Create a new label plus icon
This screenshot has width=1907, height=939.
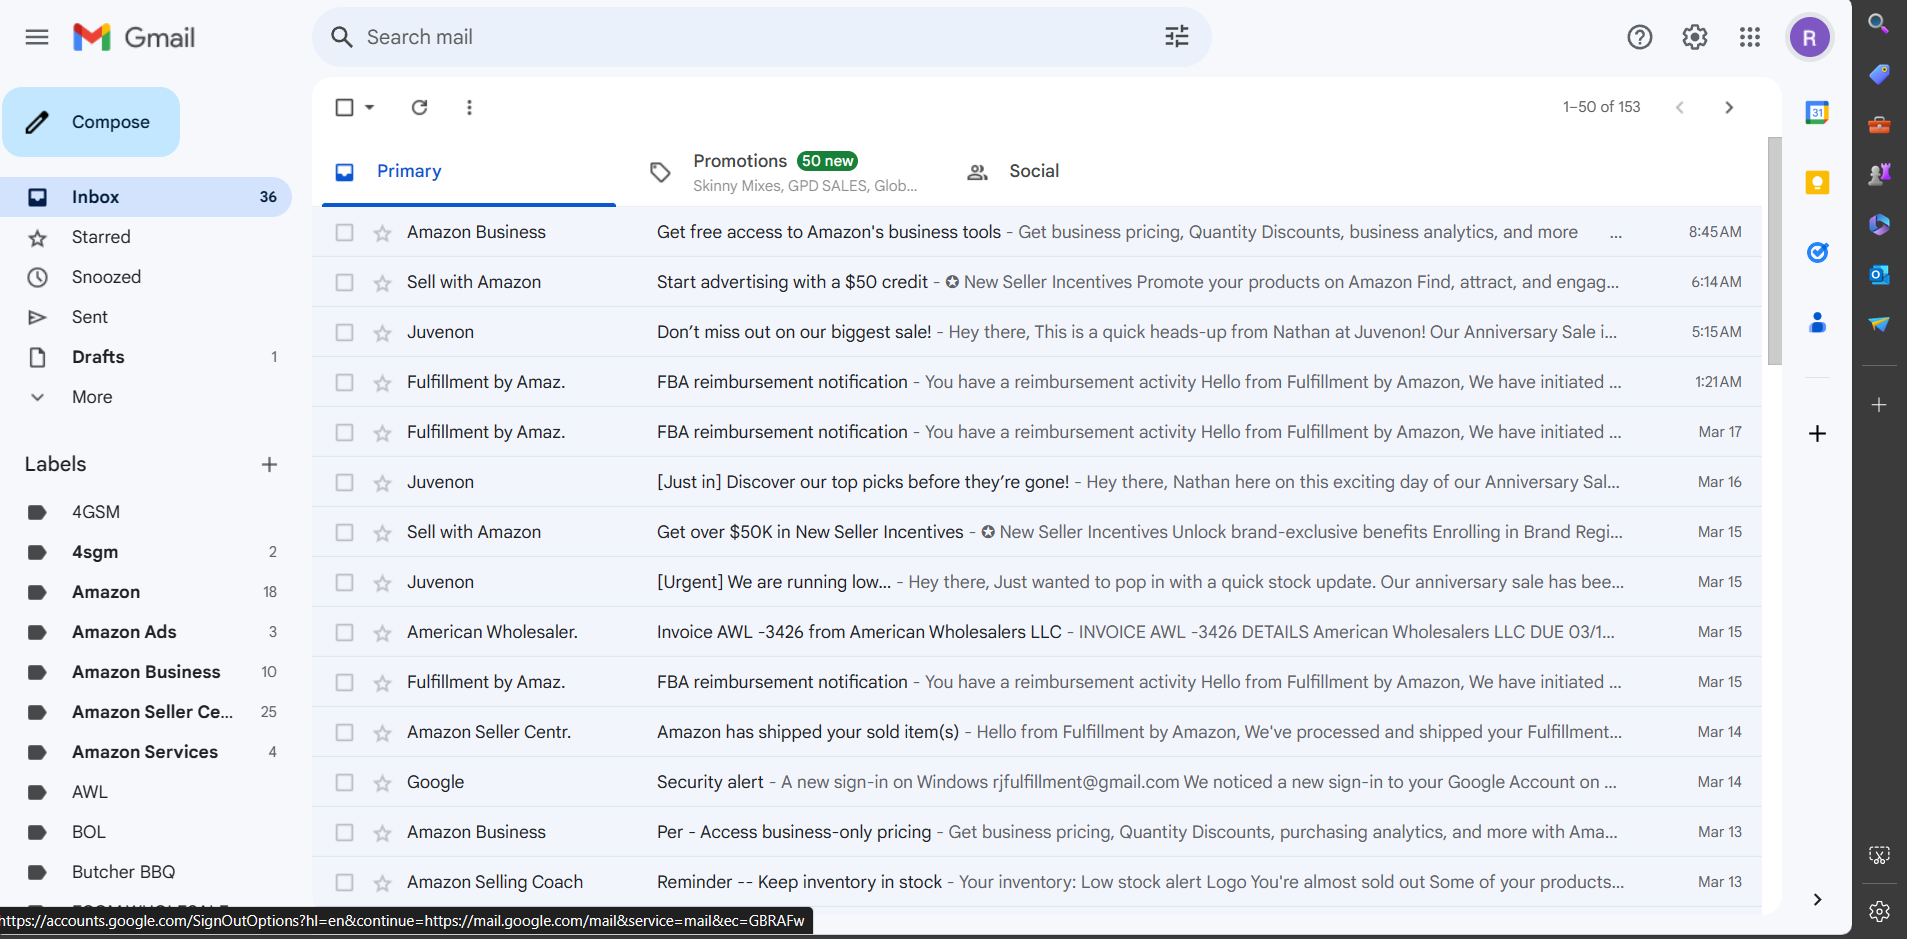269,464
